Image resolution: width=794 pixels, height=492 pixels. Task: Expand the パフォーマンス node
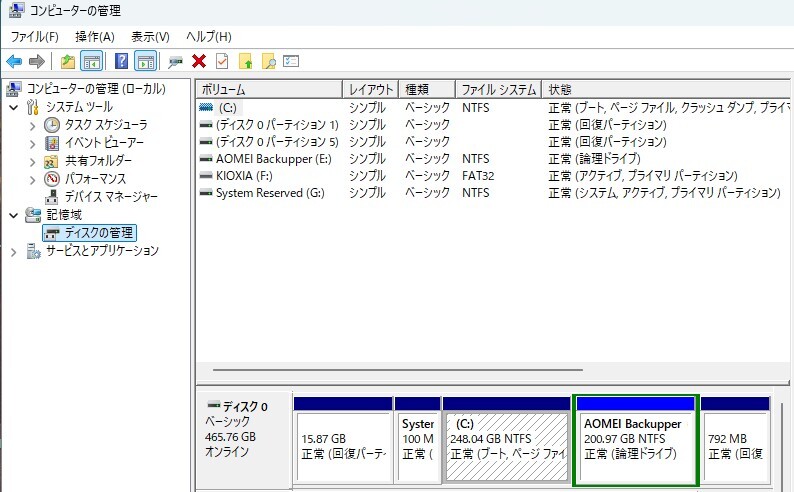[32, 180]
